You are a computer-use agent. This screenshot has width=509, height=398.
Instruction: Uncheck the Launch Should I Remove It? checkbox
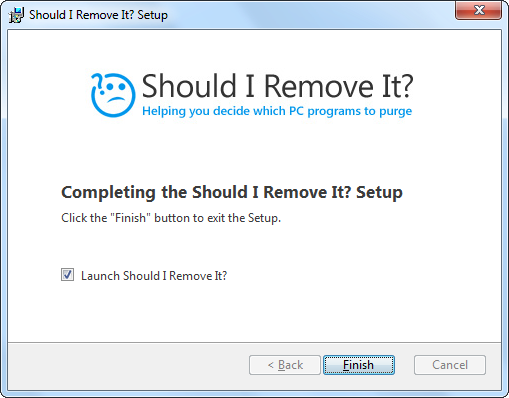click(x=68, y=275)
